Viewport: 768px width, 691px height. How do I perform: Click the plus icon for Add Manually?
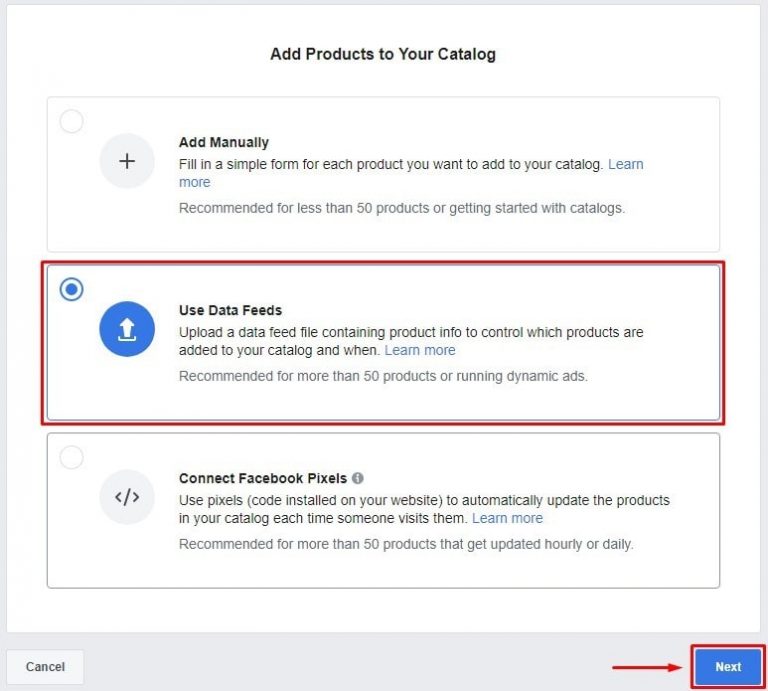(x=127, y=162)
